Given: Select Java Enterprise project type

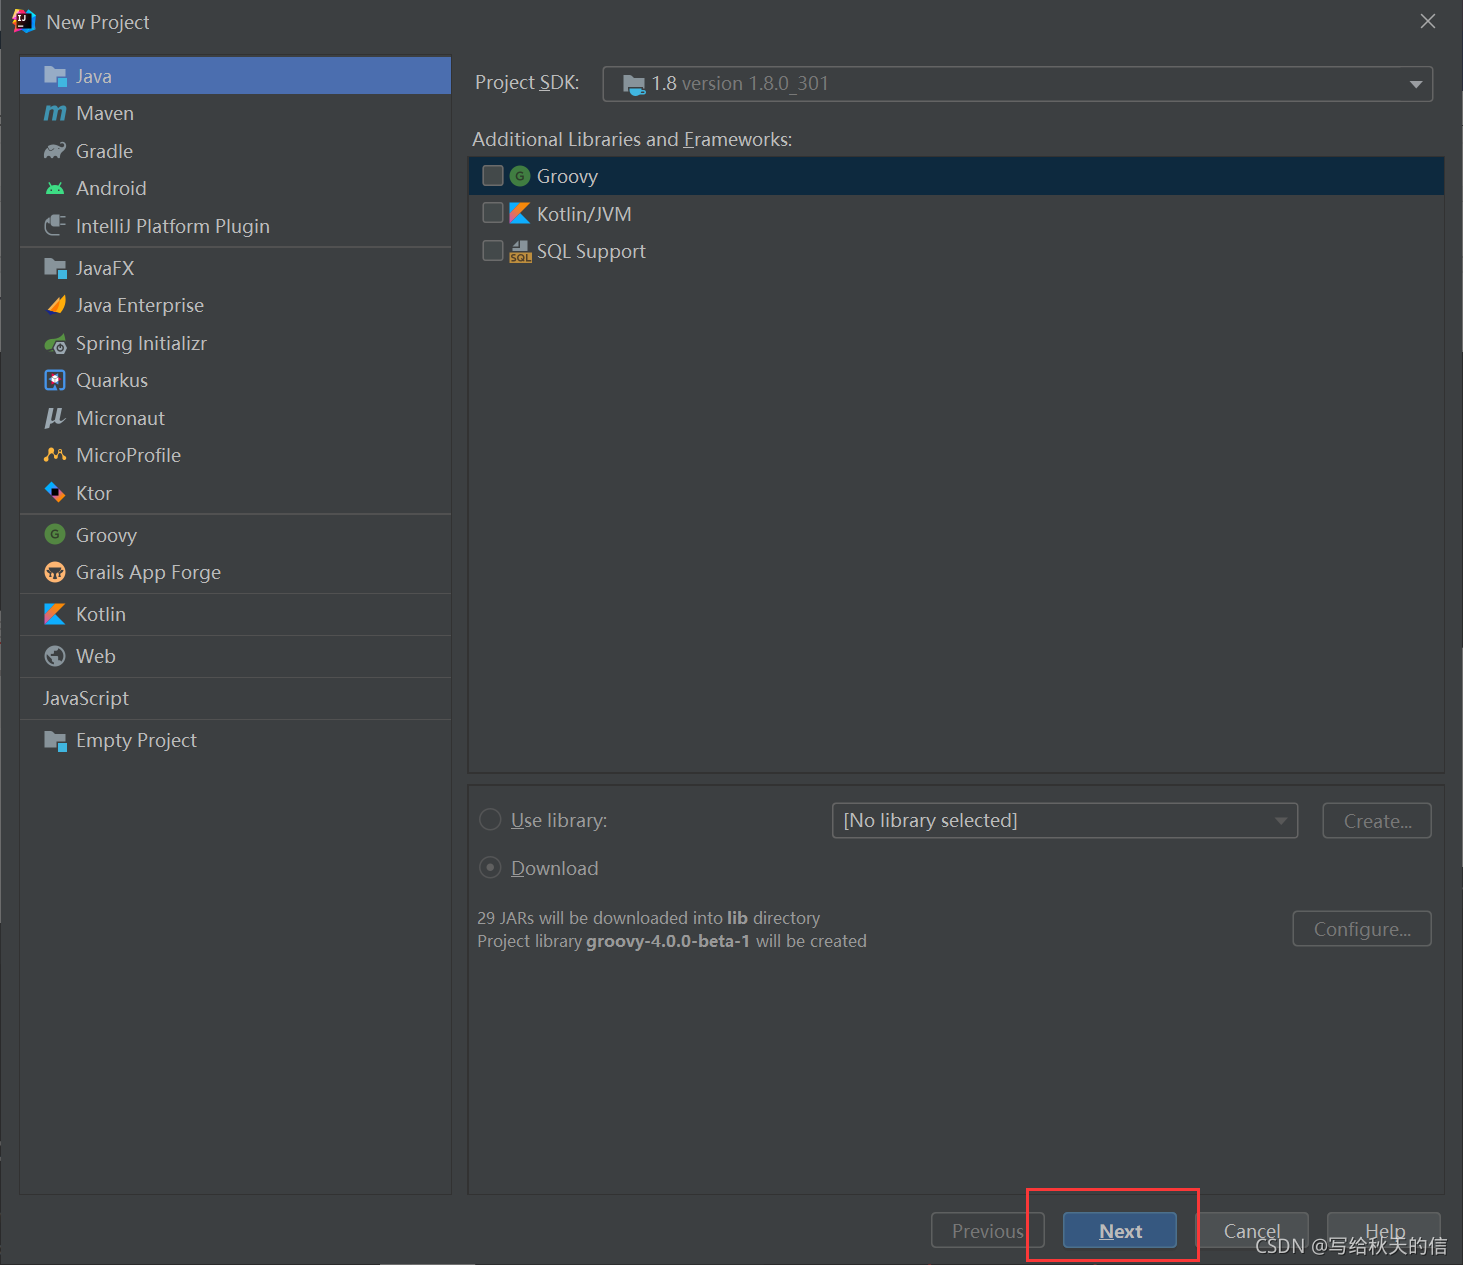Looking at the screenshot, I should pyautogui.click(x=236, y=305).
